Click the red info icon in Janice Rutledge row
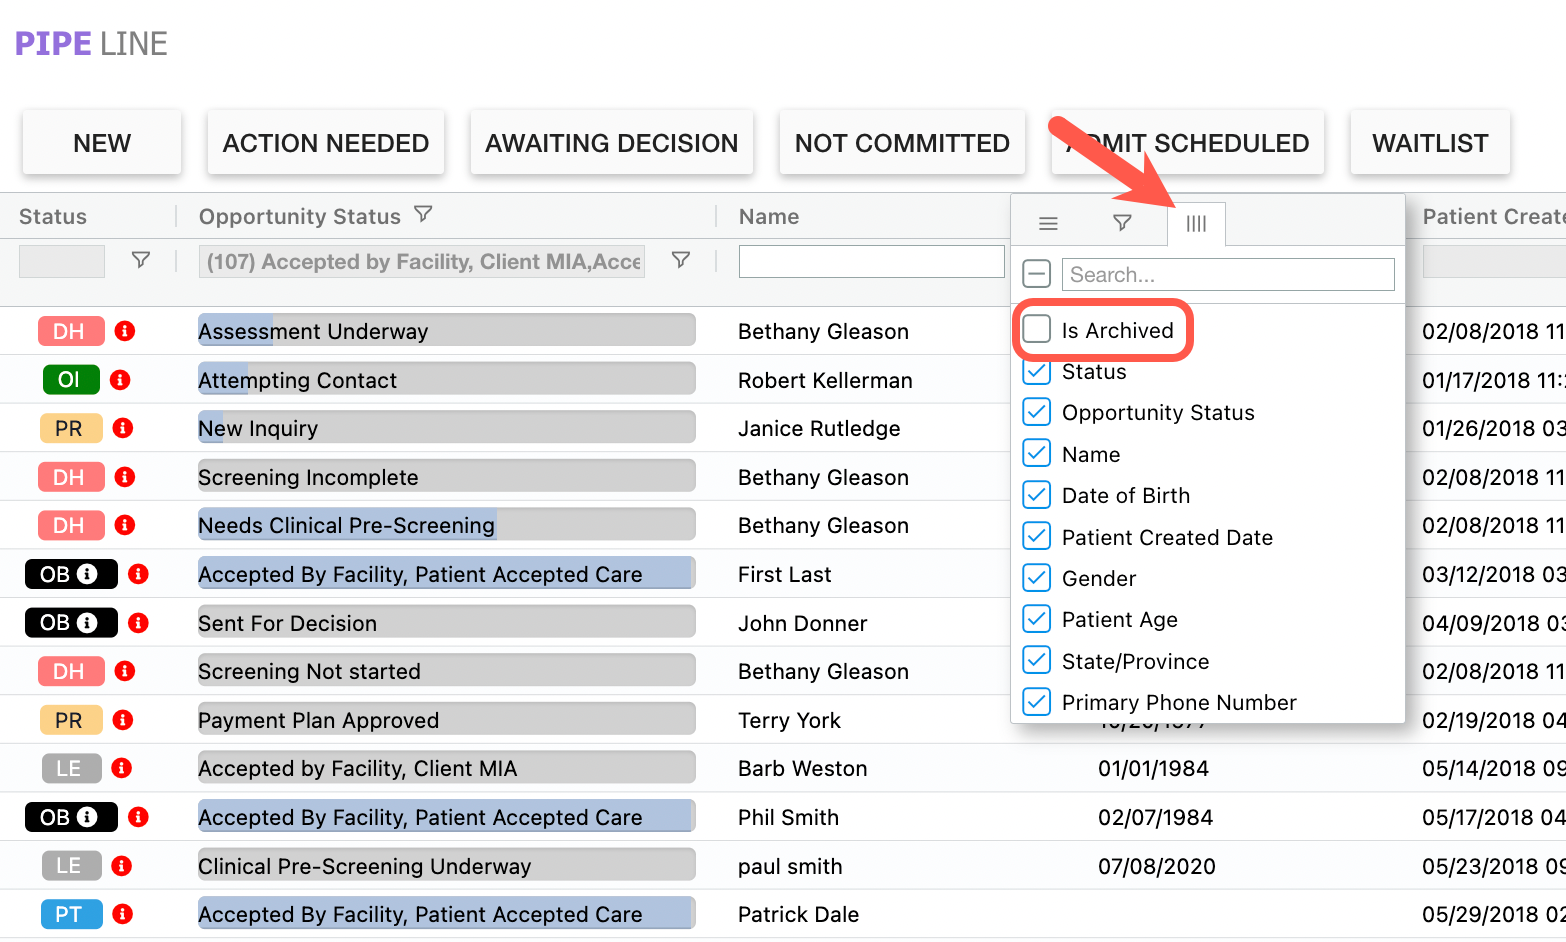The height and width of the screenshot is (942, 1566). (123, 428)
